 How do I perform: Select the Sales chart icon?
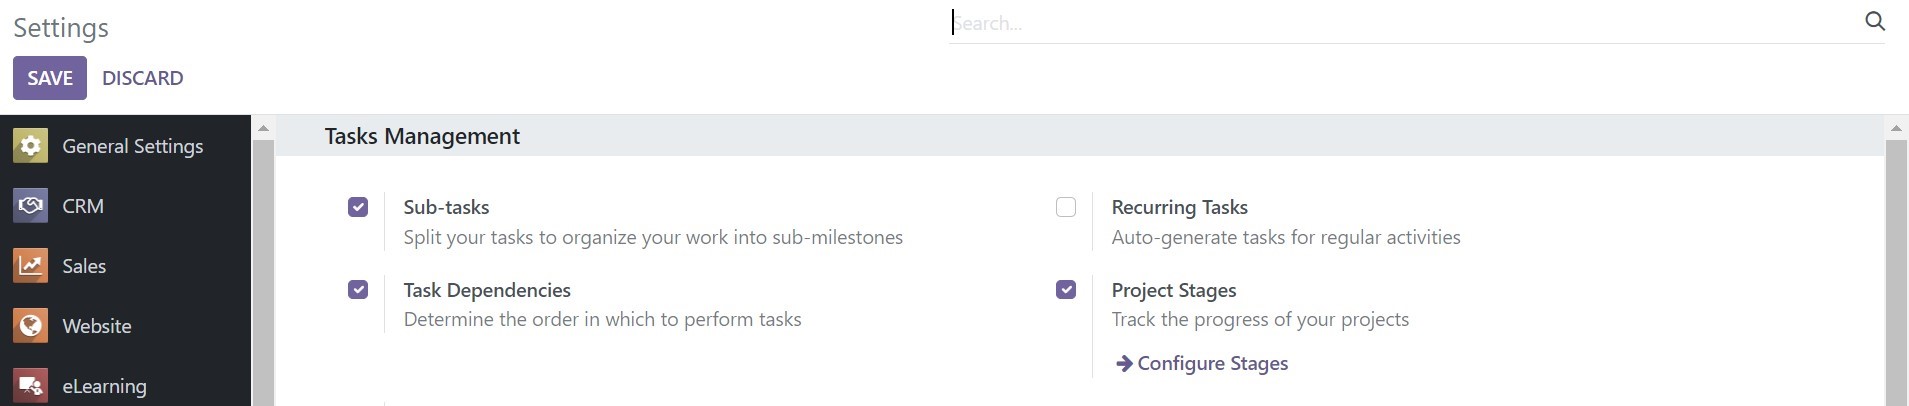(x=30, y=266)
